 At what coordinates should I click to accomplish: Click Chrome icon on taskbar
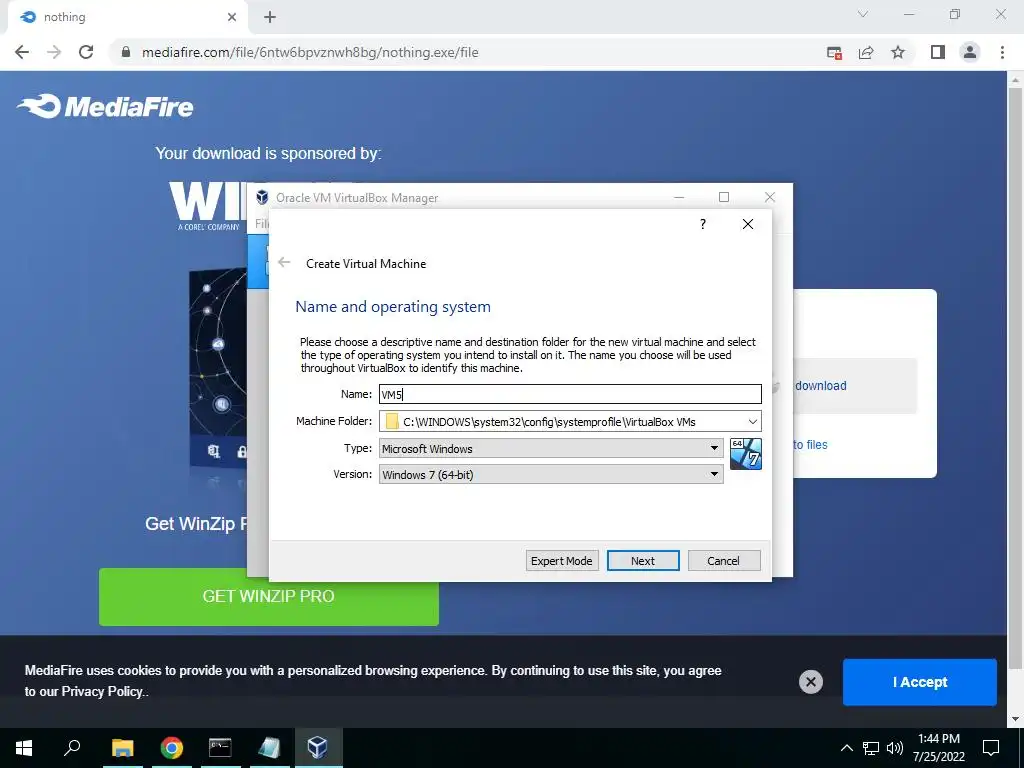click(x=172, y=747)
